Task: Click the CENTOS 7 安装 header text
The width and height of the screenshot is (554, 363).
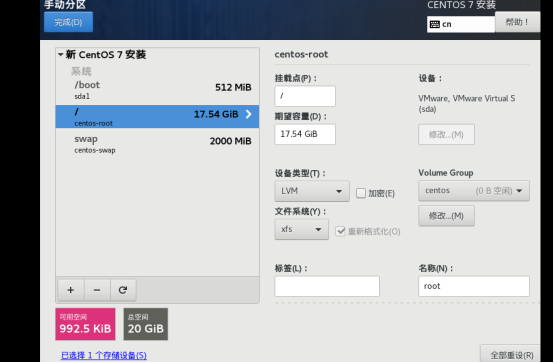Action: pos(461,5)
